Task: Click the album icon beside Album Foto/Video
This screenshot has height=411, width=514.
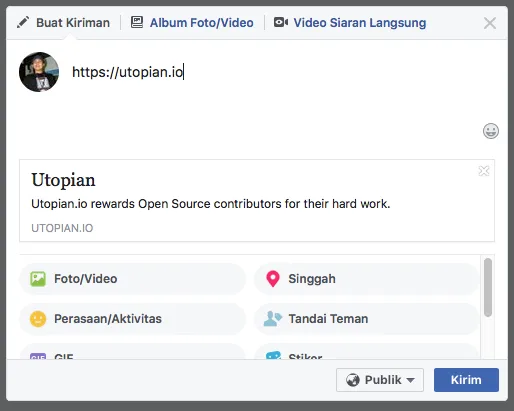Action: pos(137,22)
